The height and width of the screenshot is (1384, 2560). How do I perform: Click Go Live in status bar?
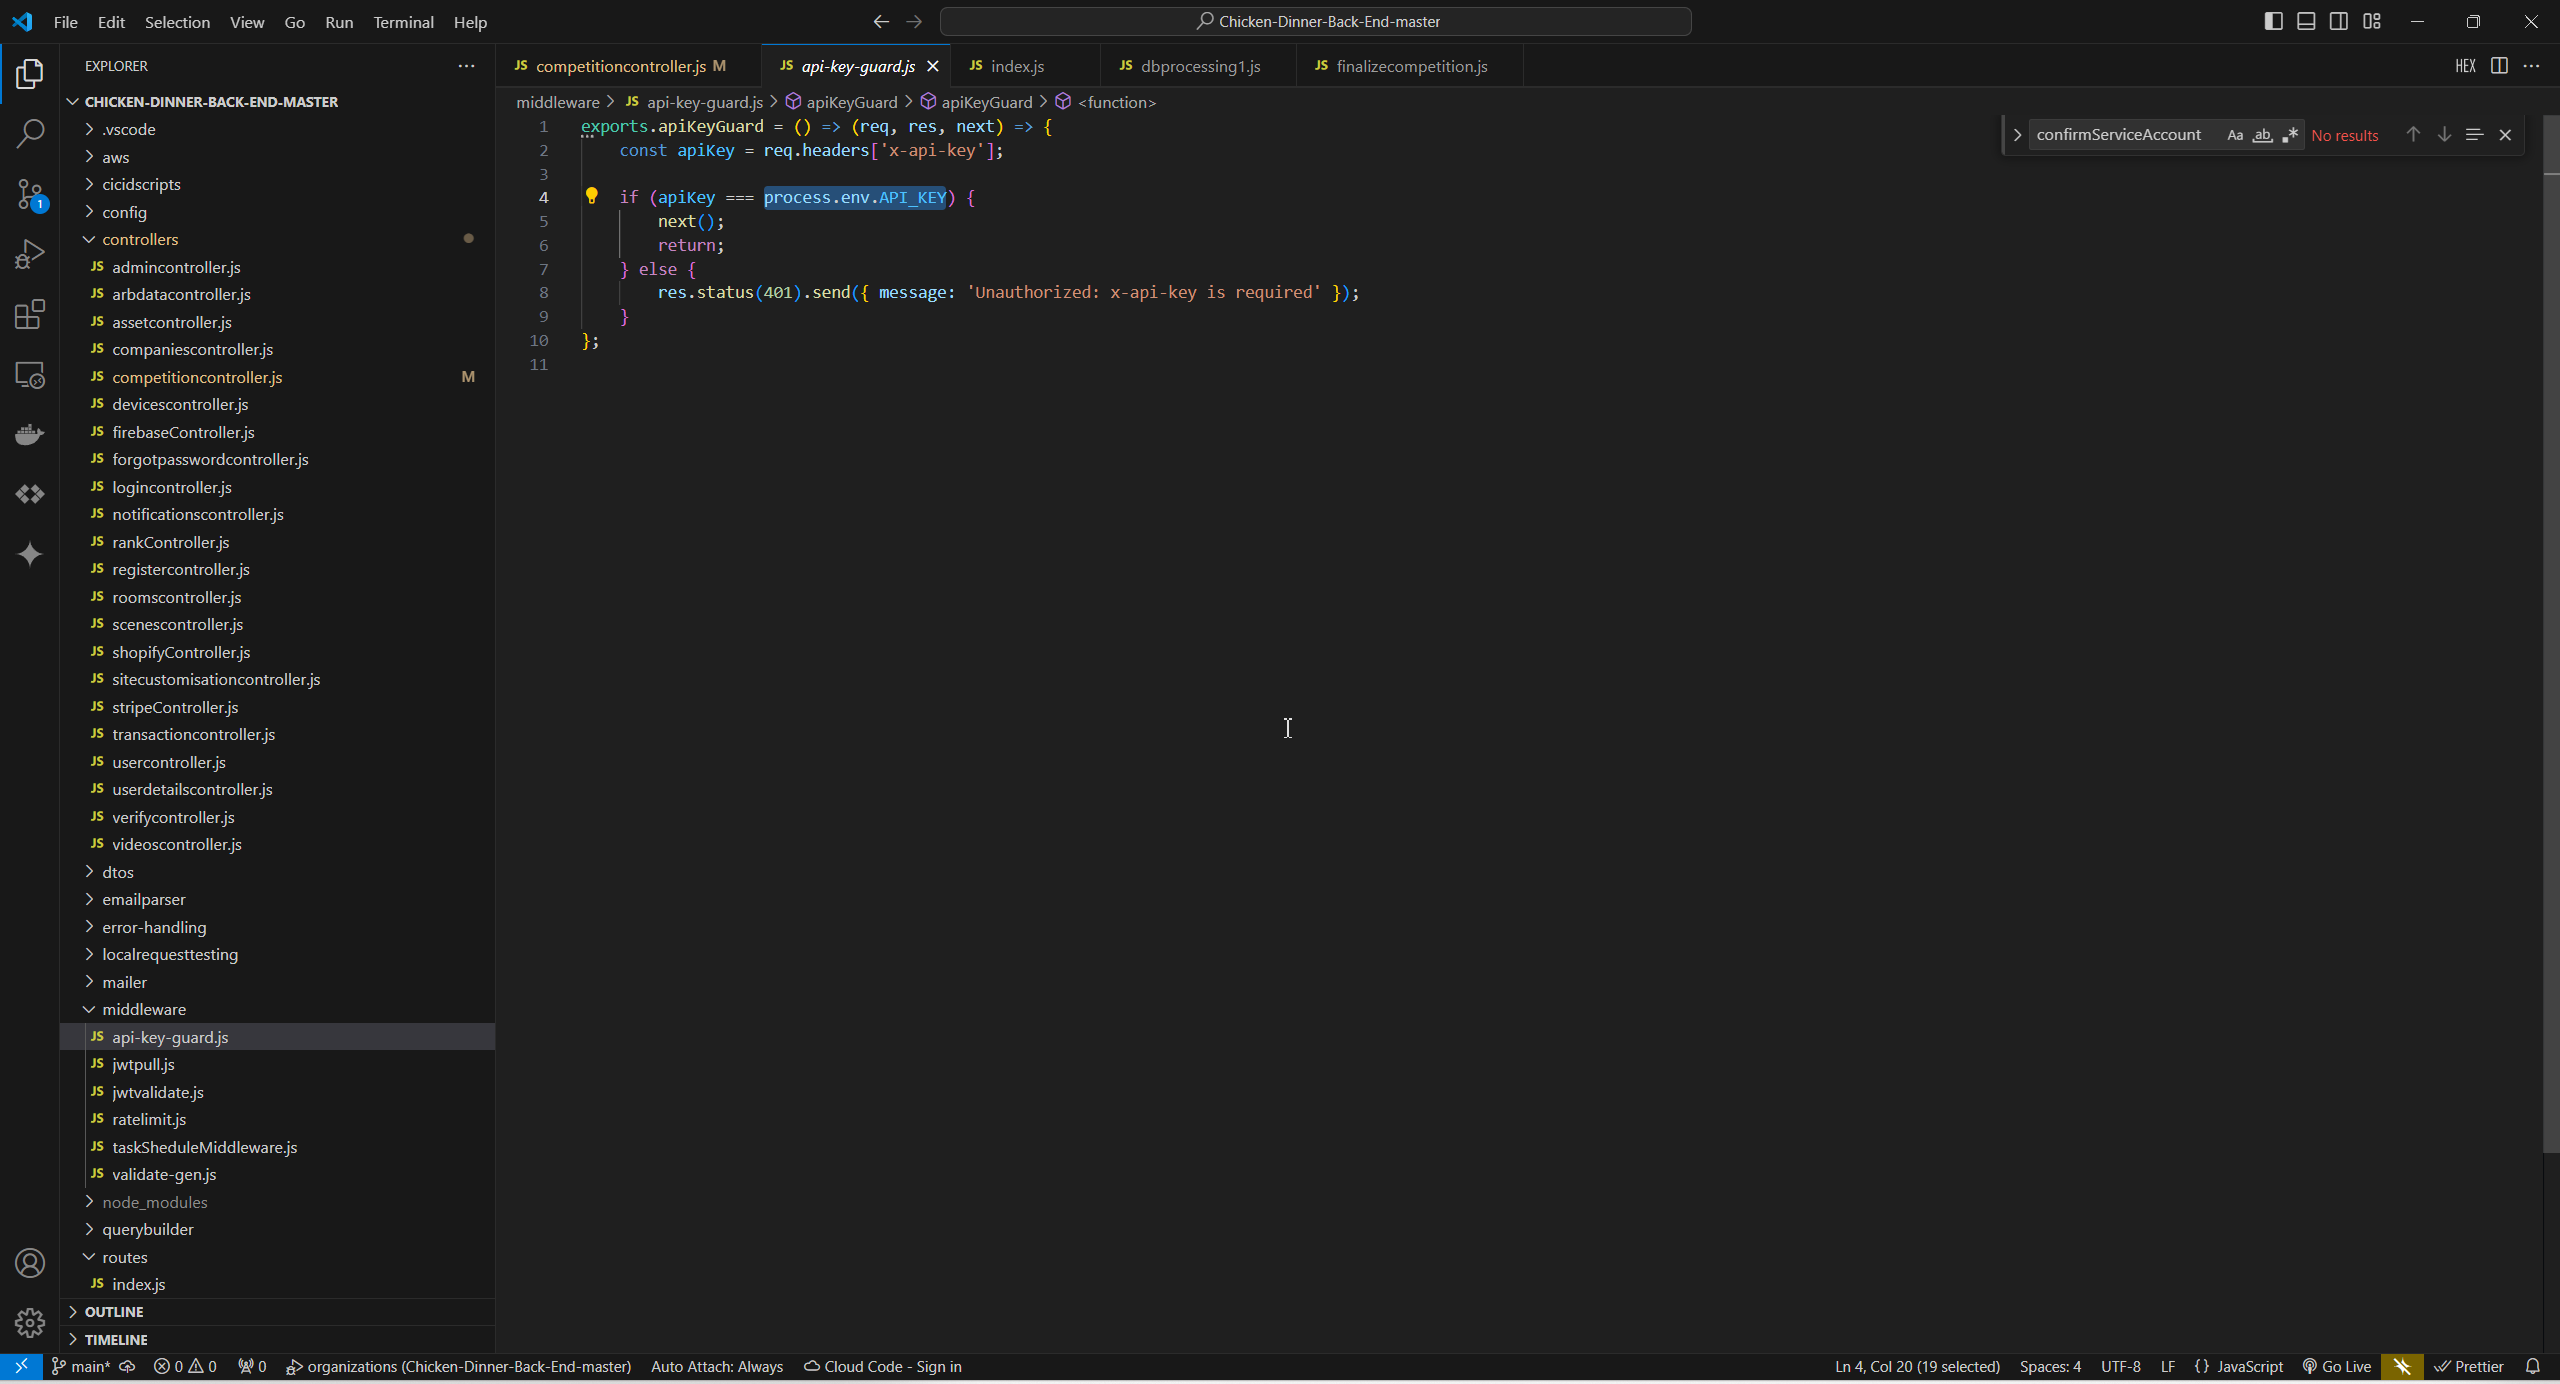pyautogui.click(x=2337, y=1366)
